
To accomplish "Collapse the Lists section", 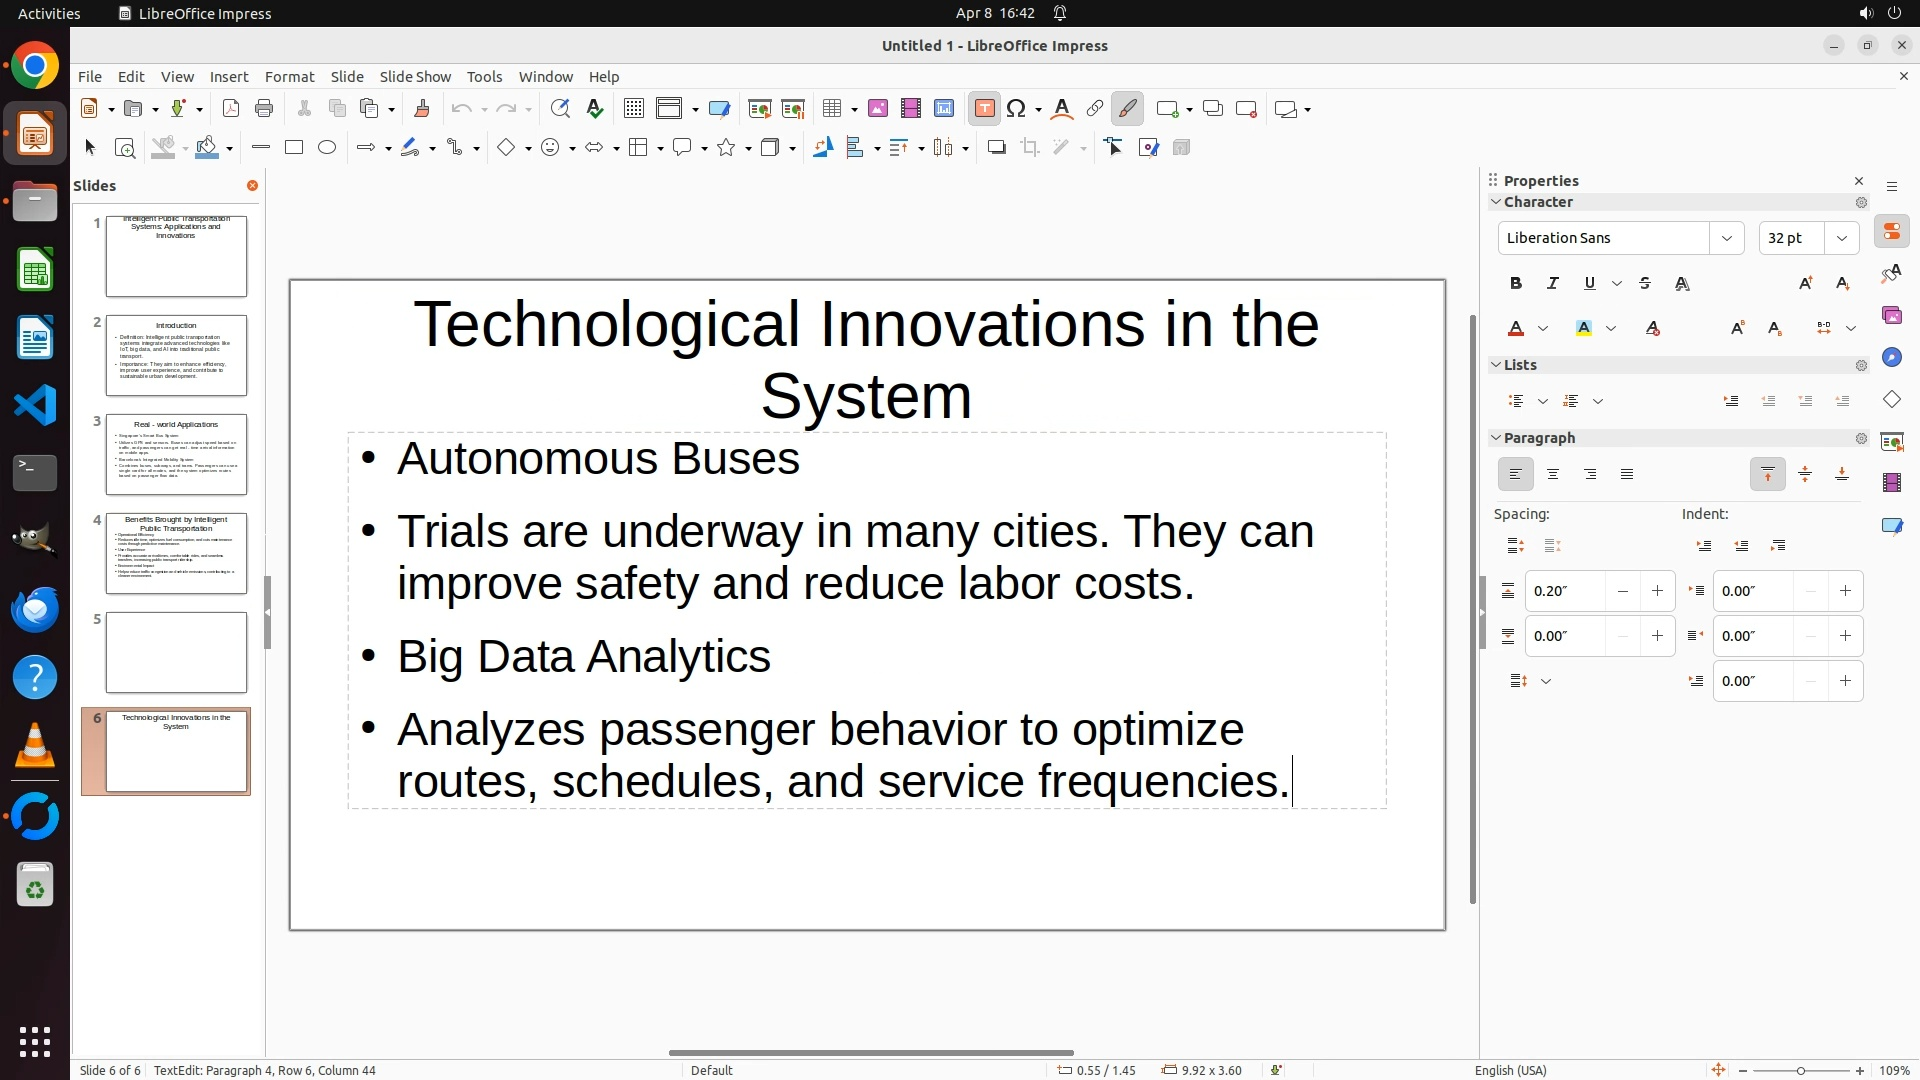I will pos(1496,365).
